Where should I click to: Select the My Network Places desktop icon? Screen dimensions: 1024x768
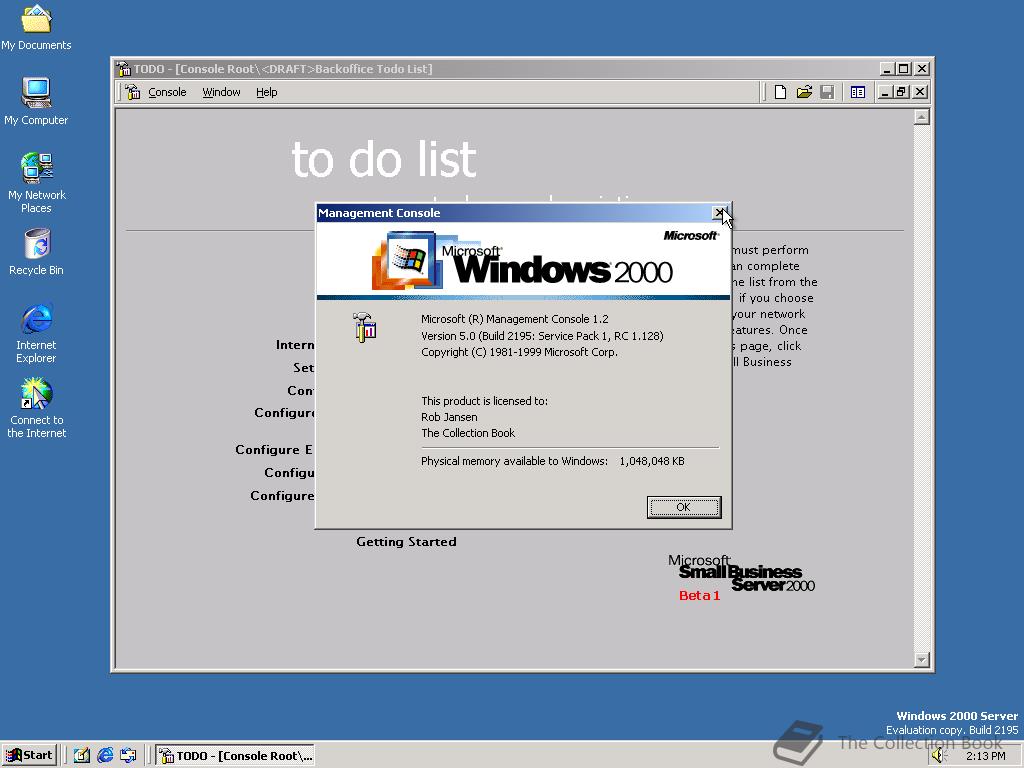point(37,183)
